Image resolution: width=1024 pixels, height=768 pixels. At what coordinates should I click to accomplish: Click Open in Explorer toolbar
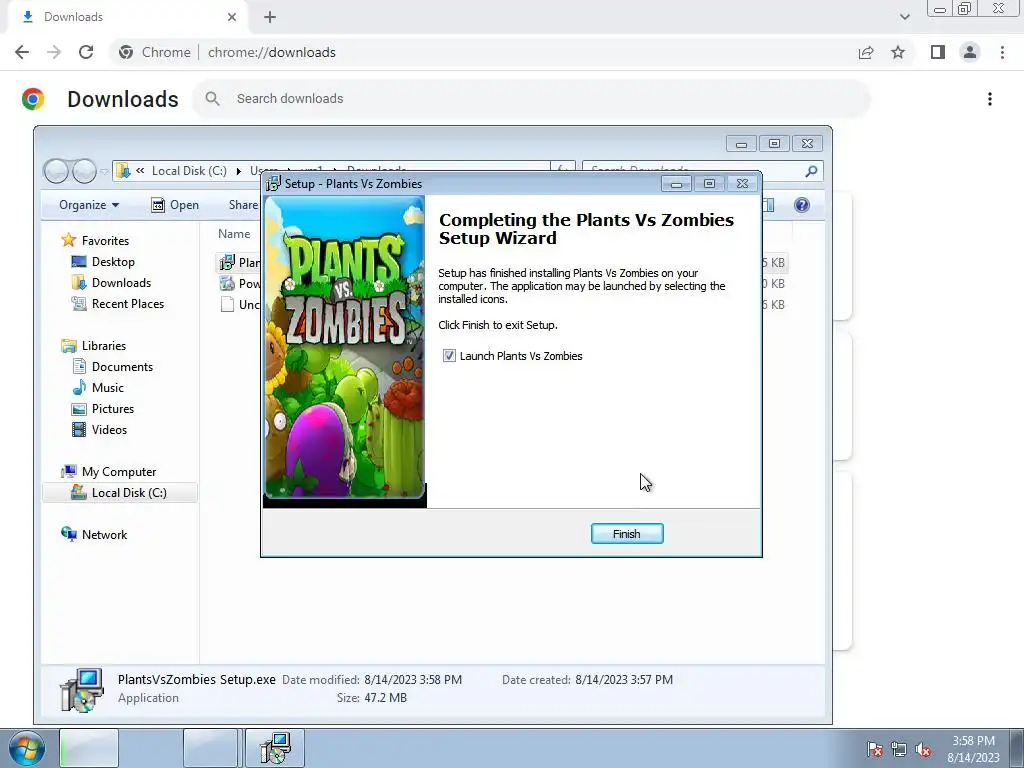click(175, 205)
